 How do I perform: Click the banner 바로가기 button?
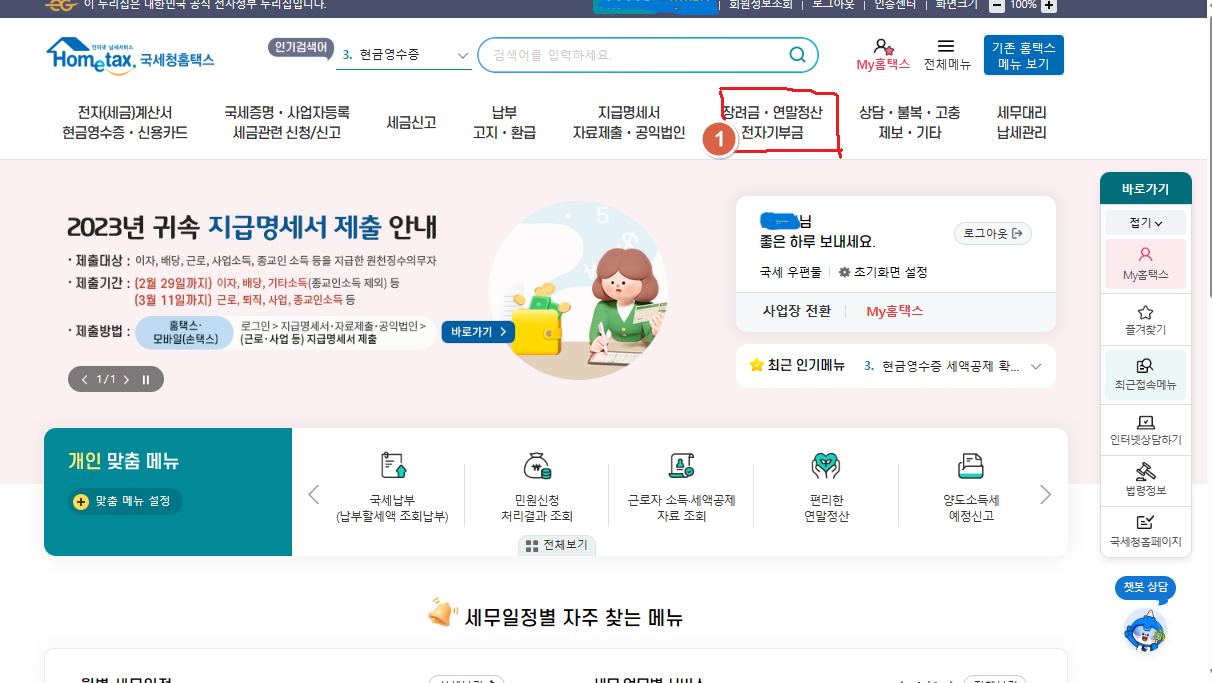pos(478,331)
